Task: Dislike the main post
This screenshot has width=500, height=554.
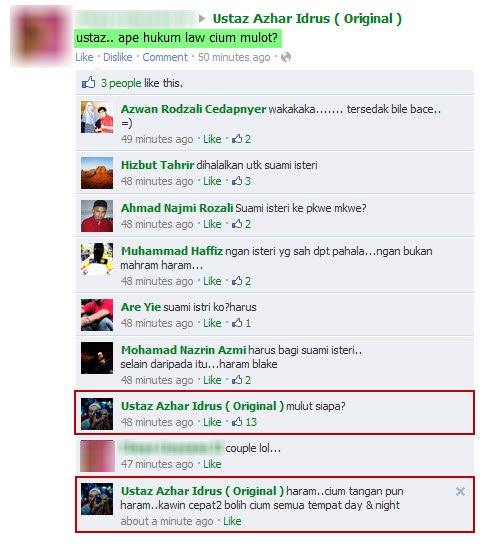Action: pyautogui.click(x=118, y=57)
